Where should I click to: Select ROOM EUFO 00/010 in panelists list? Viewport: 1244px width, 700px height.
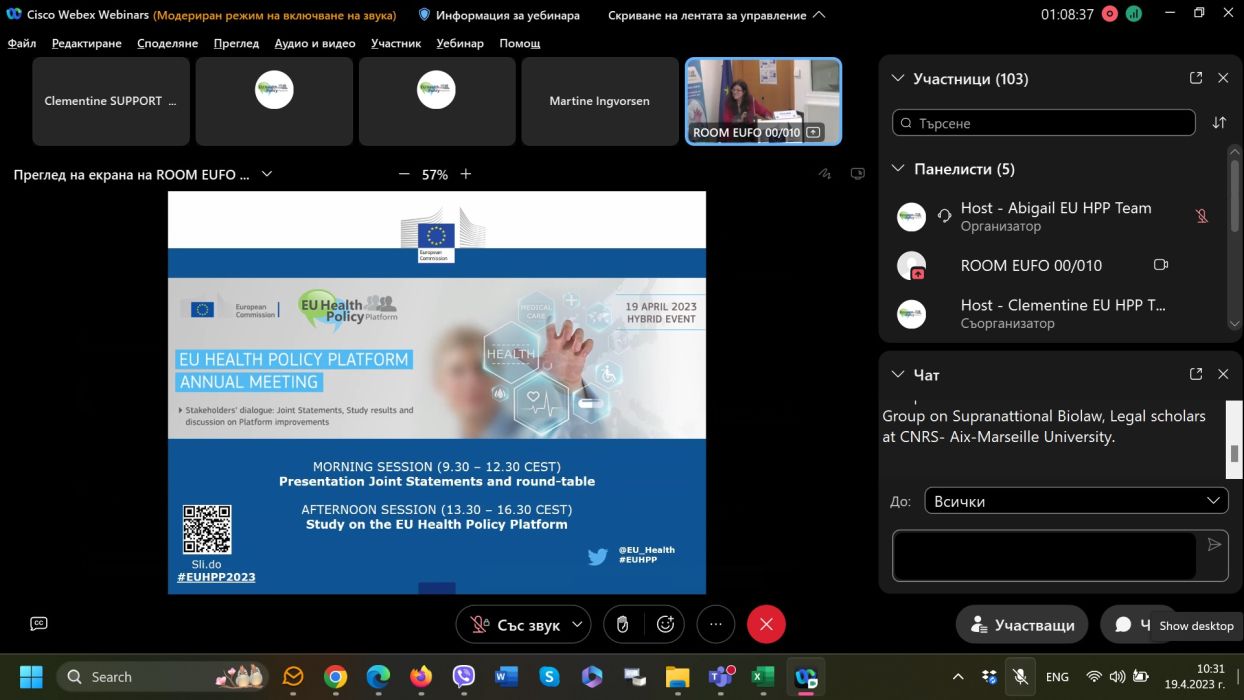1053,265
